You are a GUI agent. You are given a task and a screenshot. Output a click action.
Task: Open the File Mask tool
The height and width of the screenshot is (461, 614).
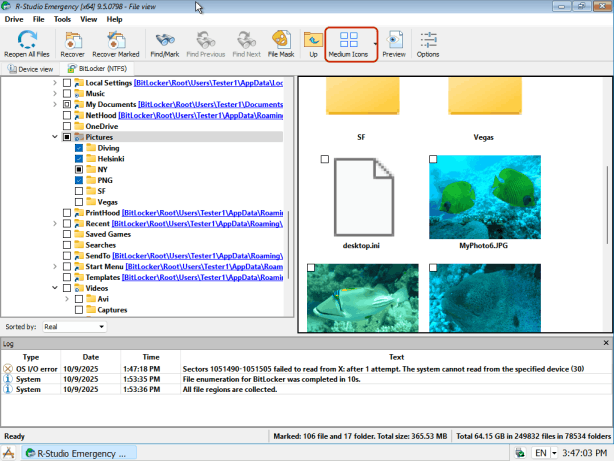(281, 40)
